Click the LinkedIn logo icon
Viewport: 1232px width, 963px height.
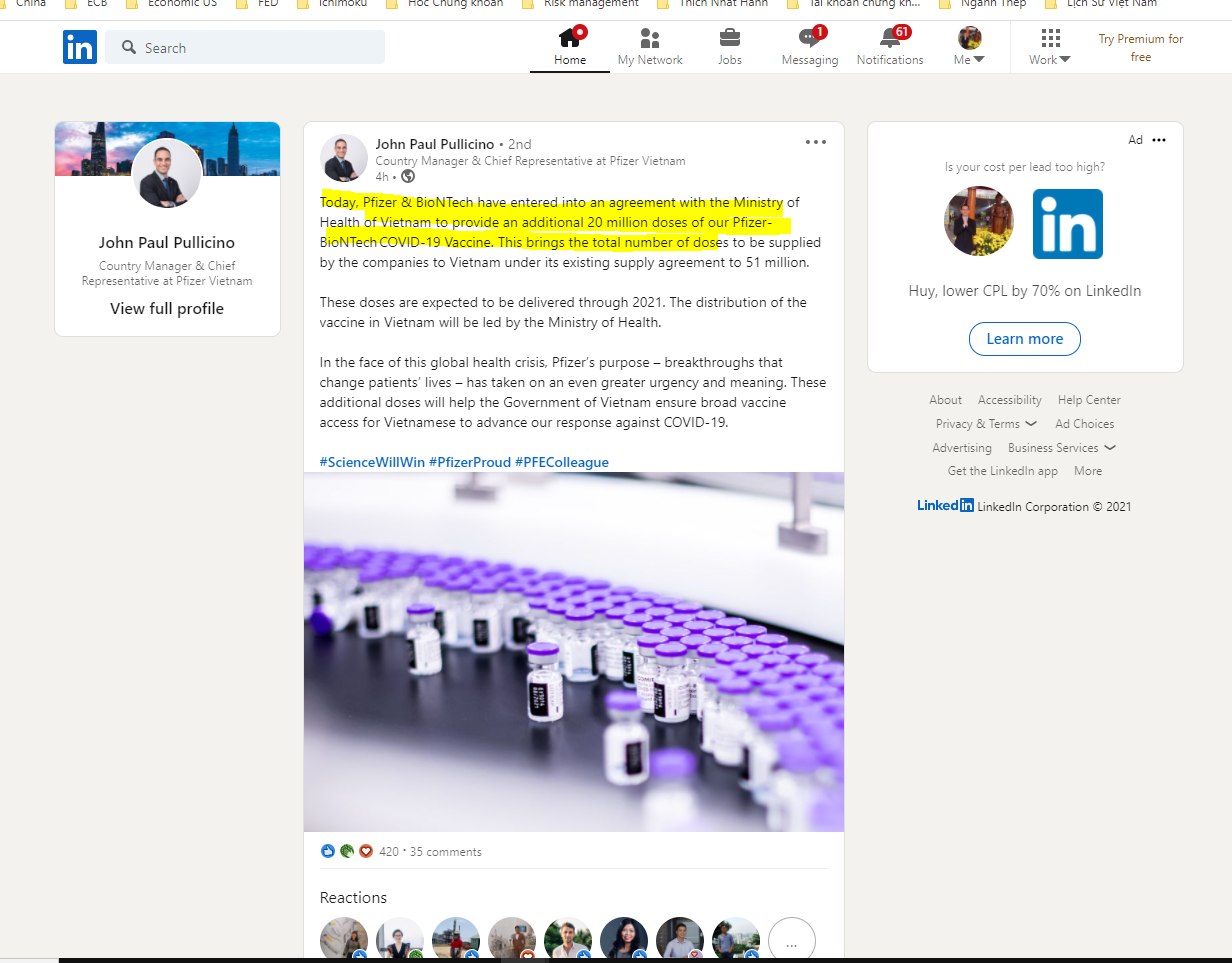pyautogui.click(x=79, y=47)
